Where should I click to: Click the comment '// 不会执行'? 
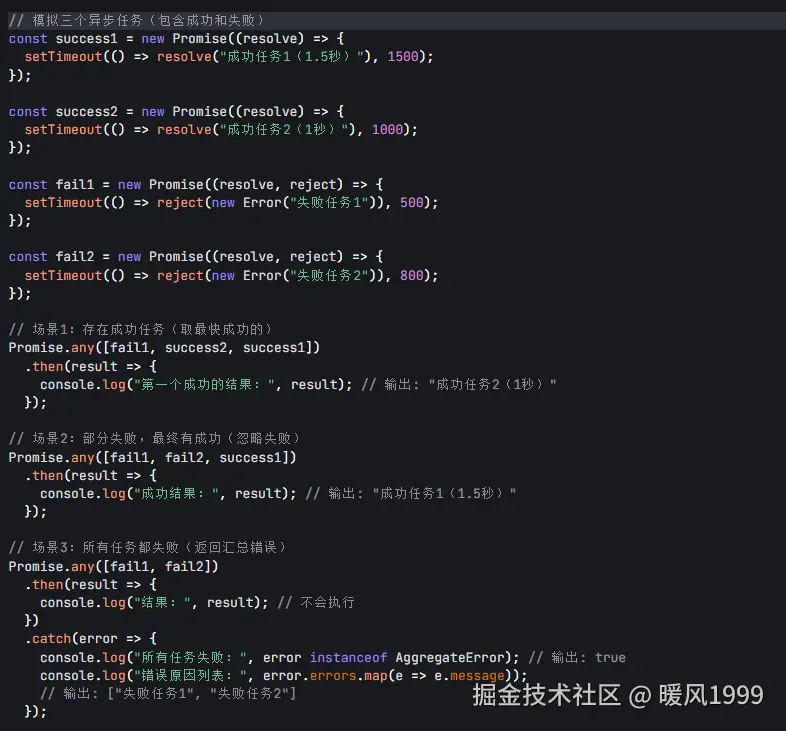coord(316,602)
